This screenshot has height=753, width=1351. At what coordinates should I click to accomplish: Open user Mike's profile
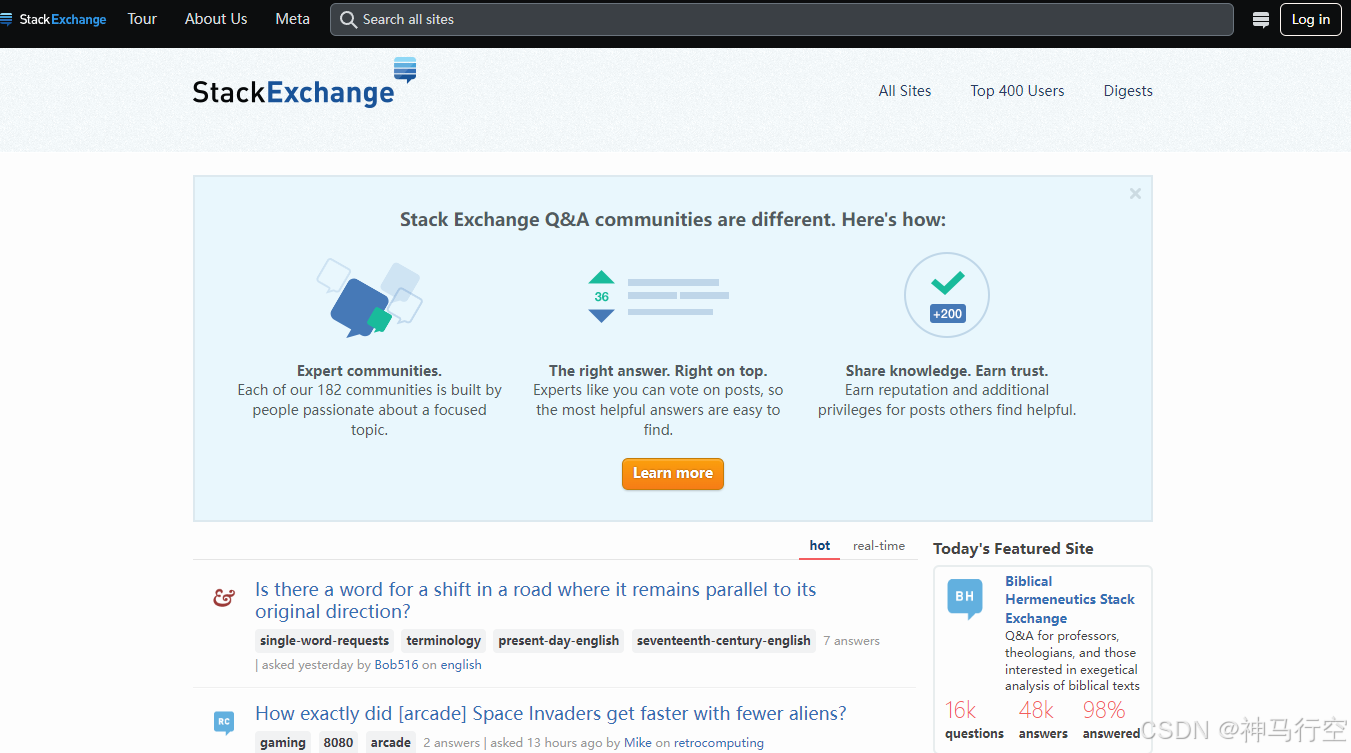(638, 743)
